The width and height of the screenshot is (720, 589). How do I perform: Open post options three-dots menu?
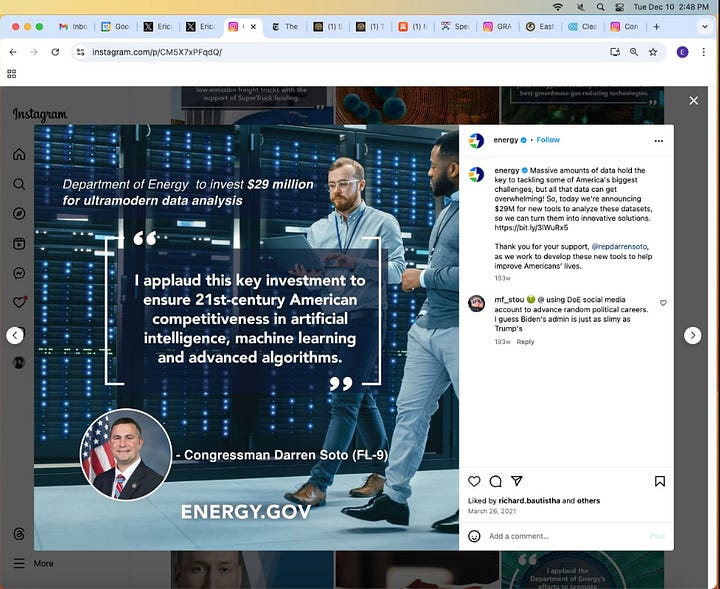click(x=658, y=141)
